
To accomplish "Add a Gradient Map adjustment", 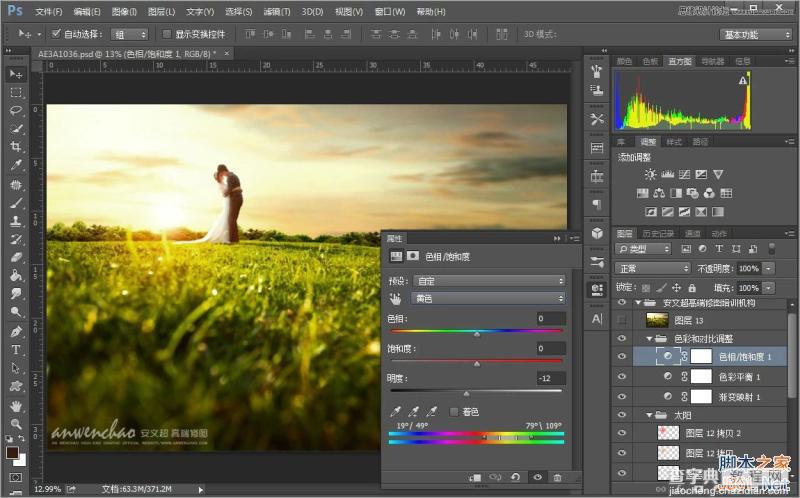I will (718, 212).
